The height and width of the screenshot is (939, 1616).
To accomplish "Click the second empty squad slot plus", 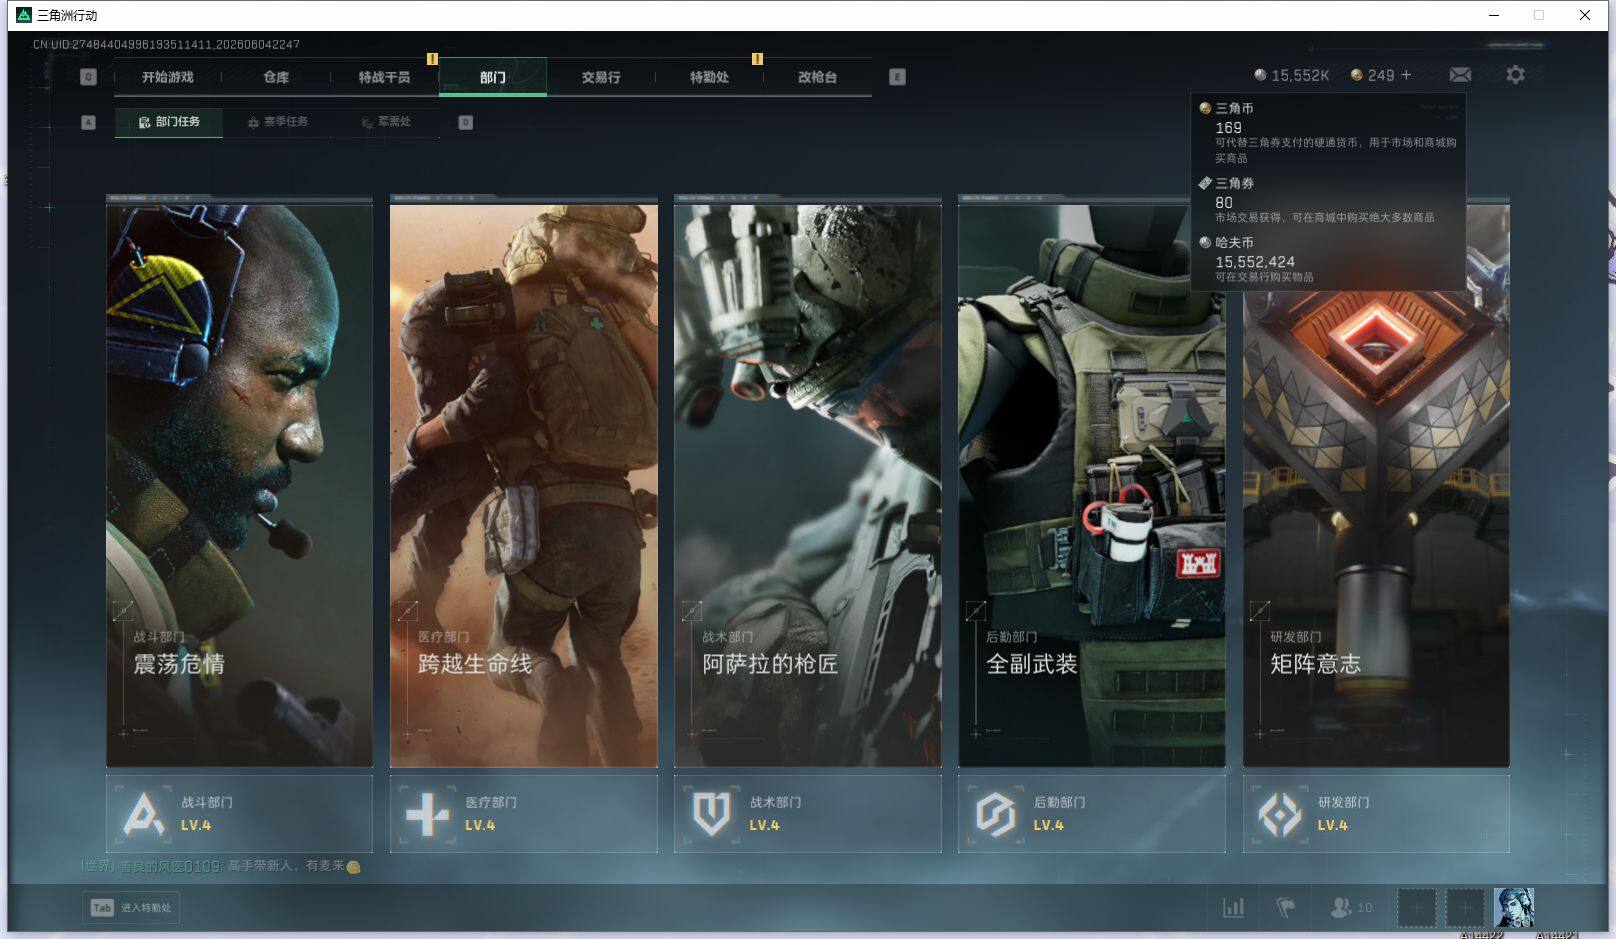I will click(1465, 908).
